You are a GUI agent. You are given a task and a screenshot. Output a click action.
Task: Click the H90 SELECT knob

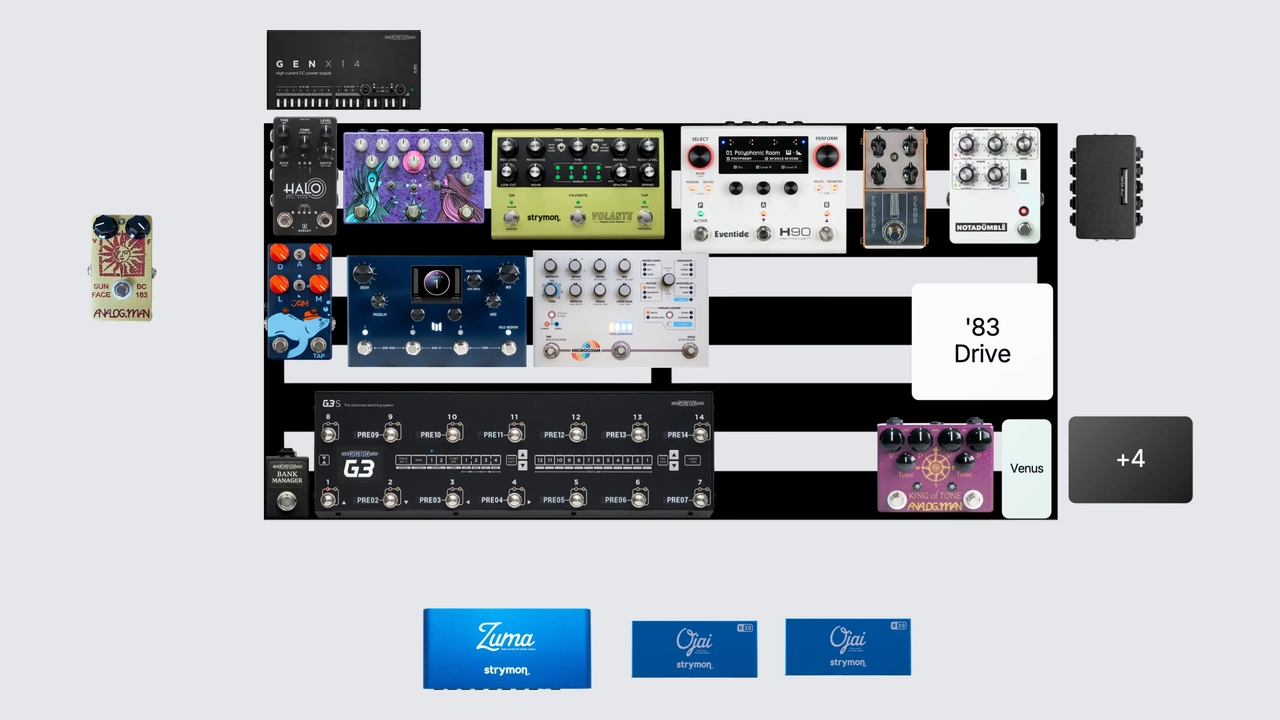pyautogui.click(x=699, y=156)
